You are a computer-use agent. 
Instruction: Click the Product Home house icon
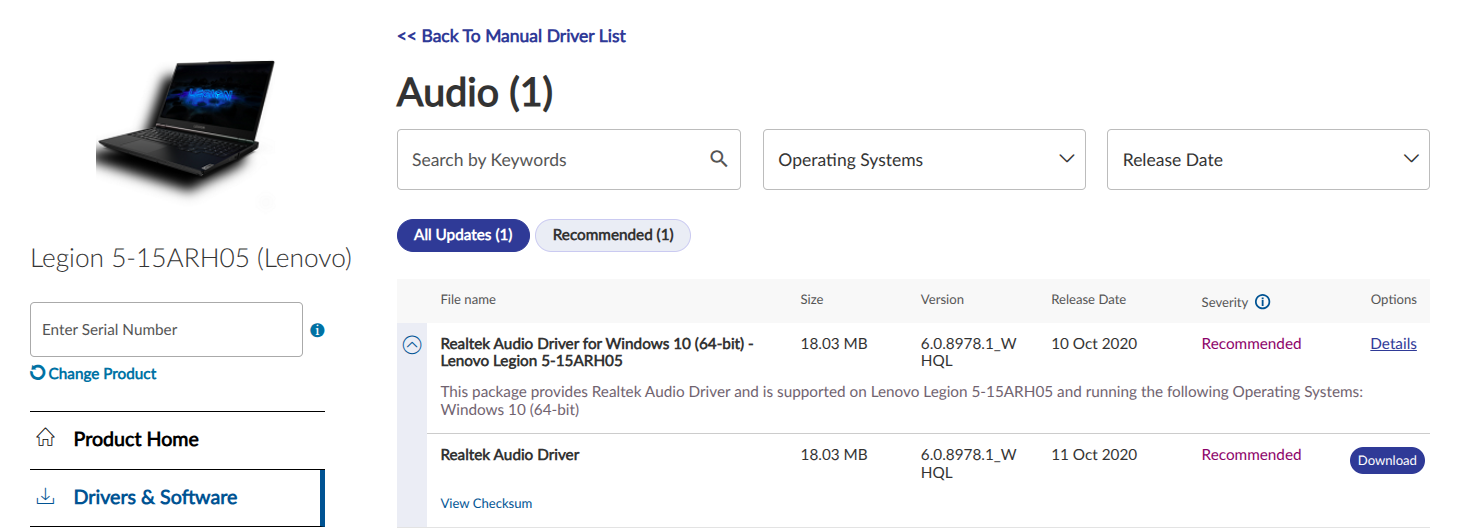click(44, 438)
